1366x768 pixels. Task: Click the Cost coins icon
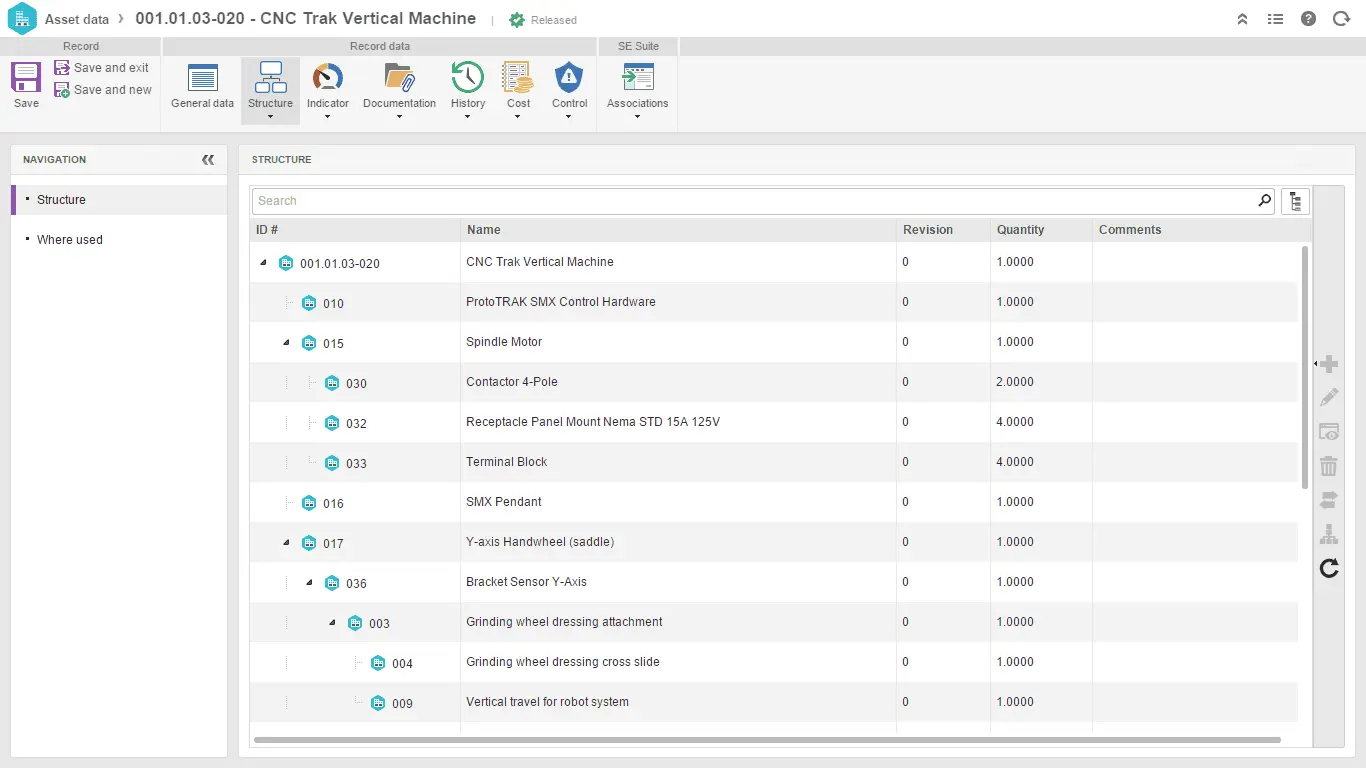[518, 78]
